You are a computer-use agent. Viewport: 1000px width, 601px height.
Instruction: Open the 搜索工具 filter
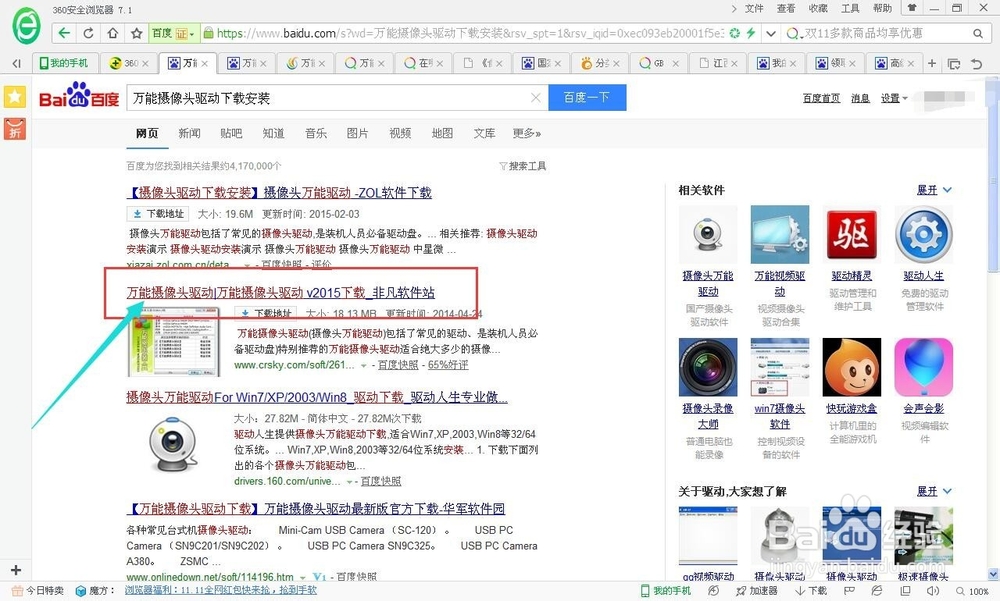pyautogui.click(x=522, y=166)
